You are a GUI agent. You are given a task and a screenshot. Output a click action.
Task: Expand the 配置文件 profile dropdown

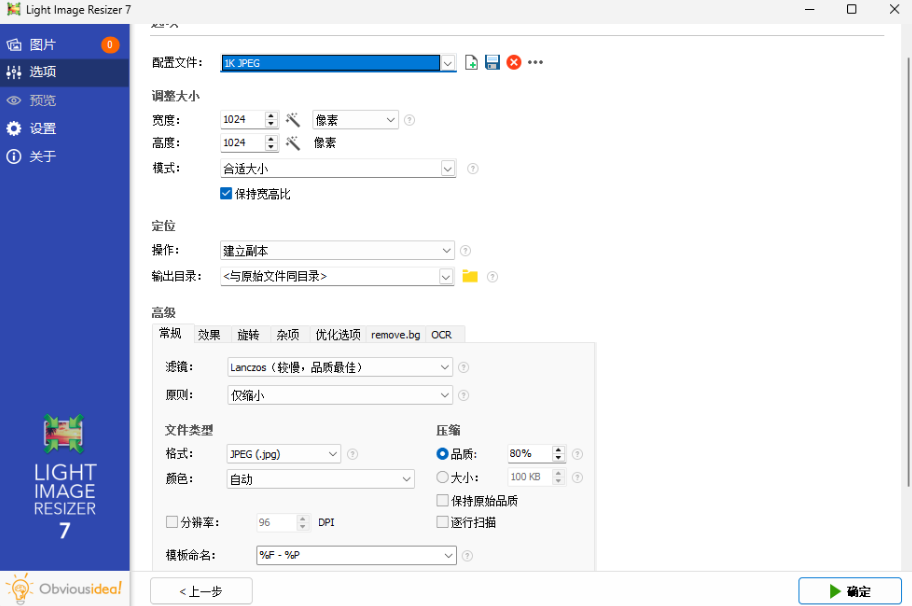(x=448, y=63)
